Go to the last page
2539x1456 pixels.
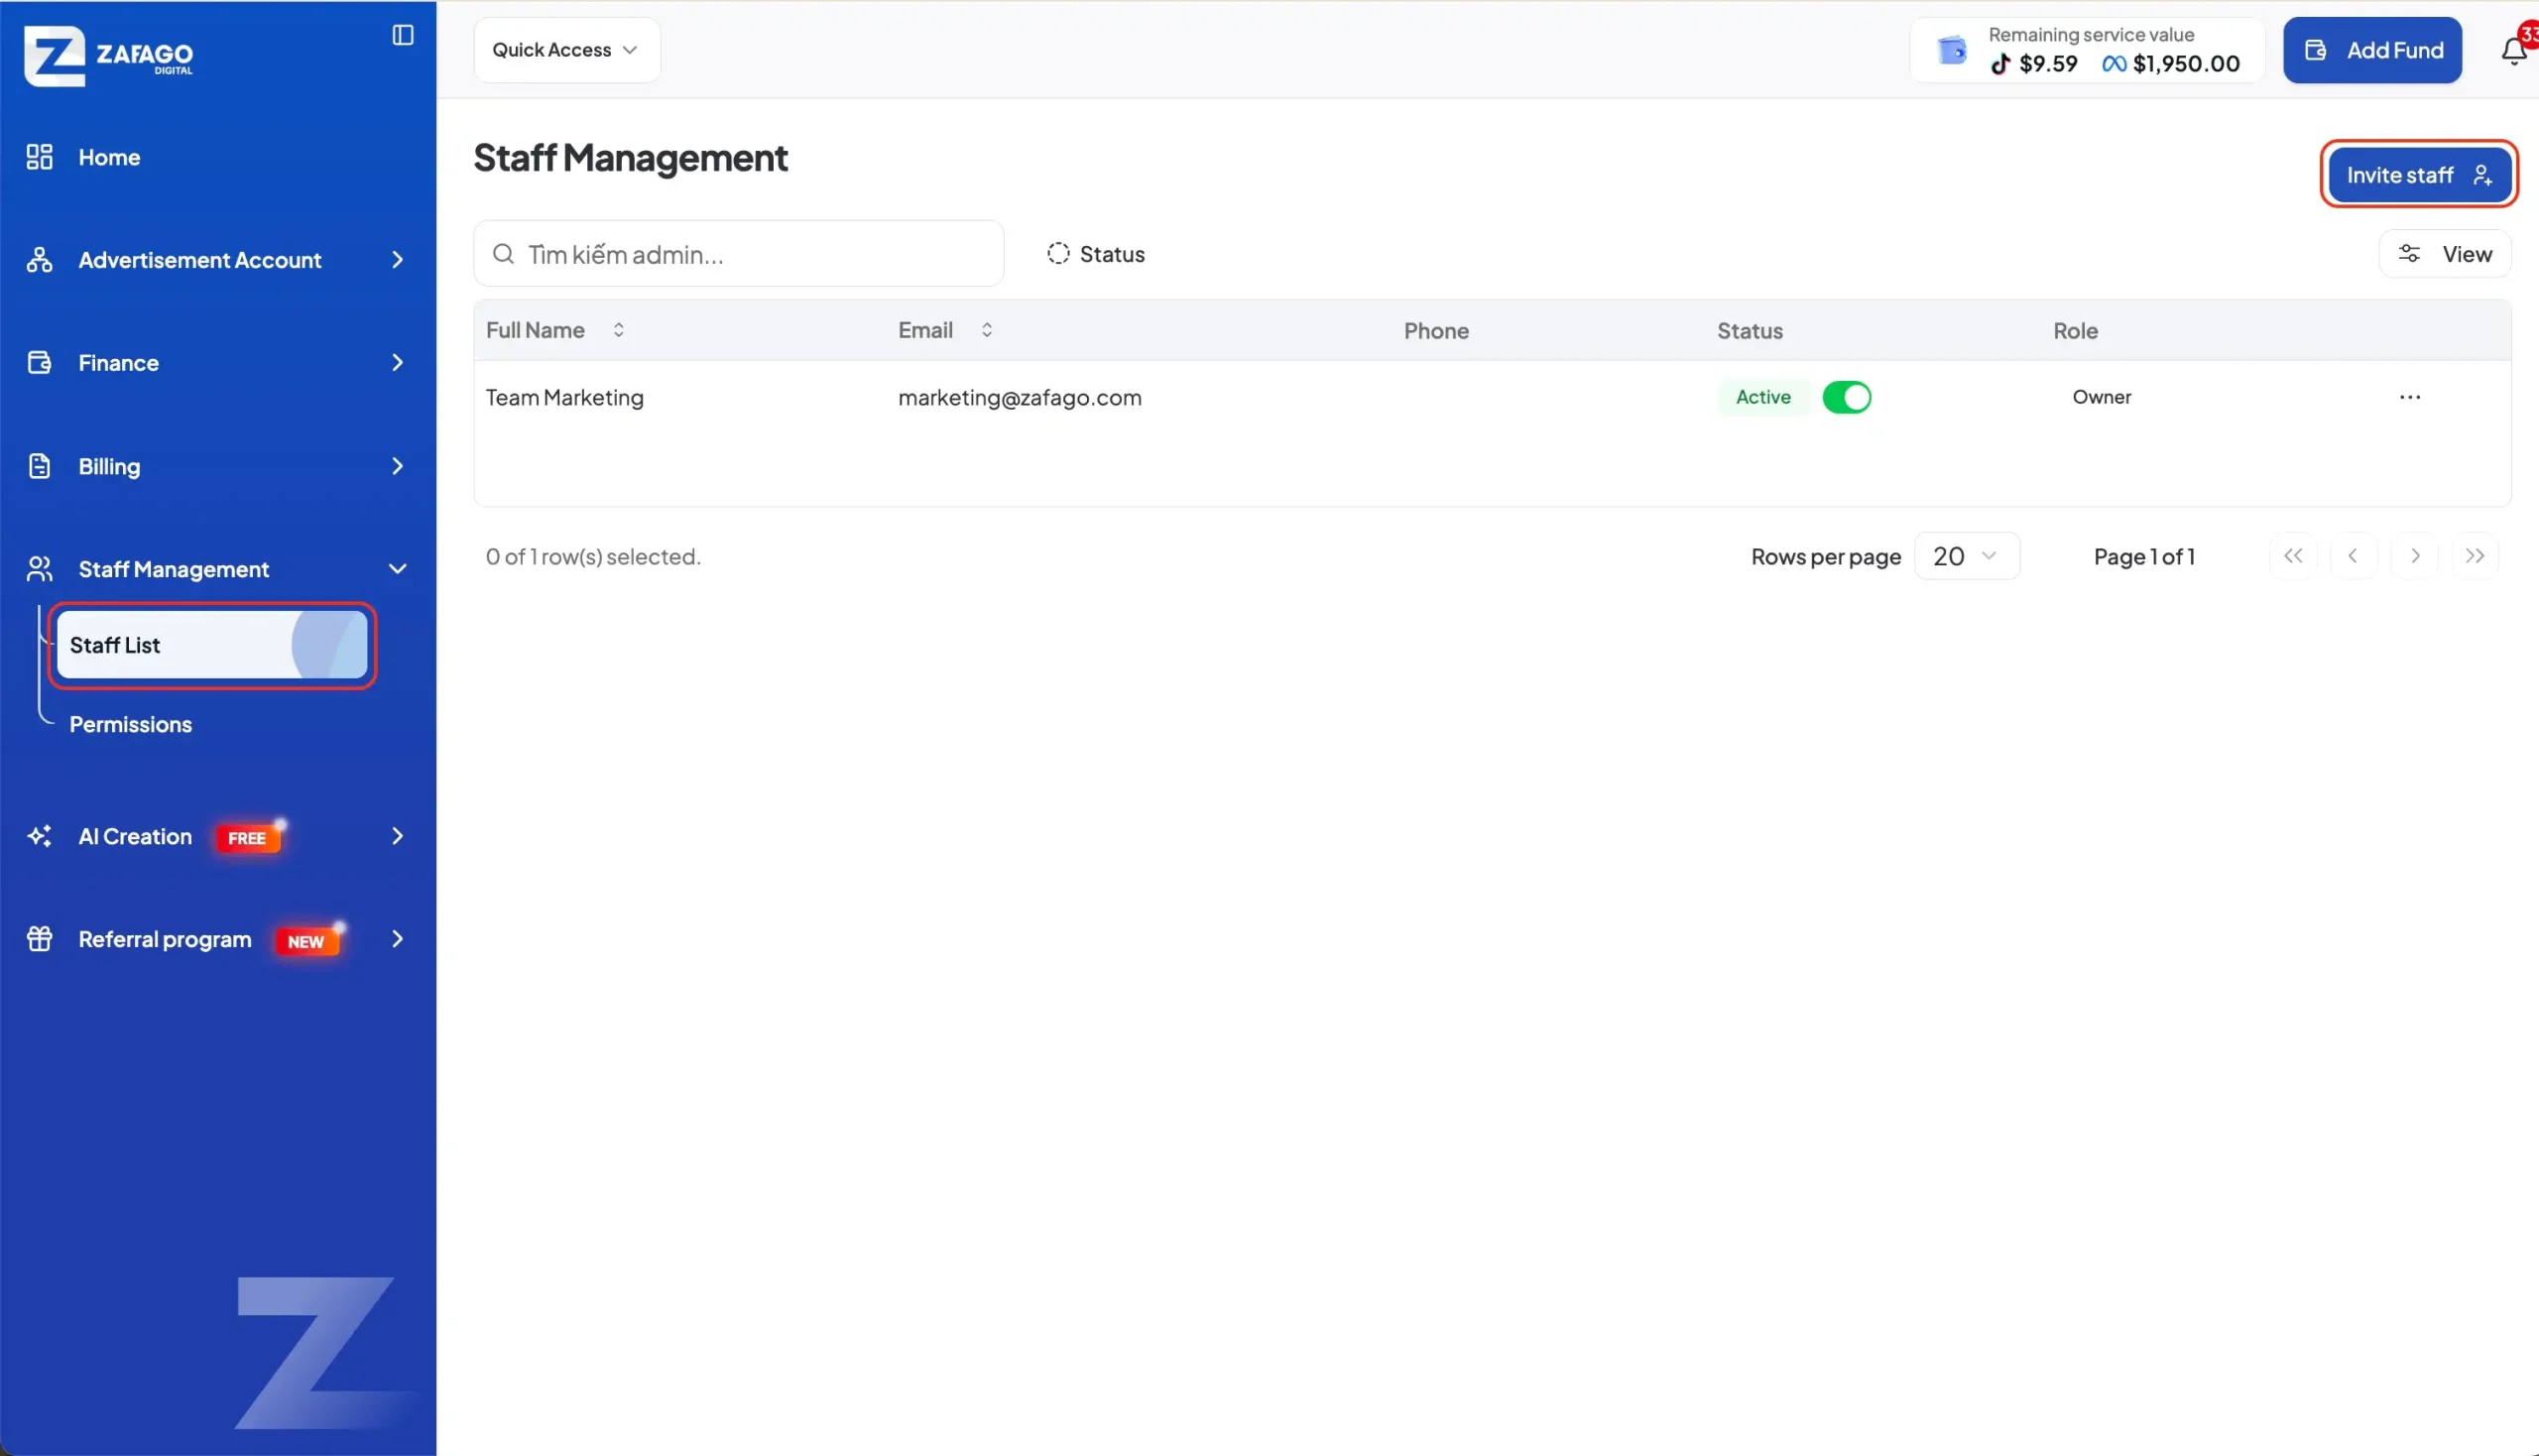tap(2475, 556)
